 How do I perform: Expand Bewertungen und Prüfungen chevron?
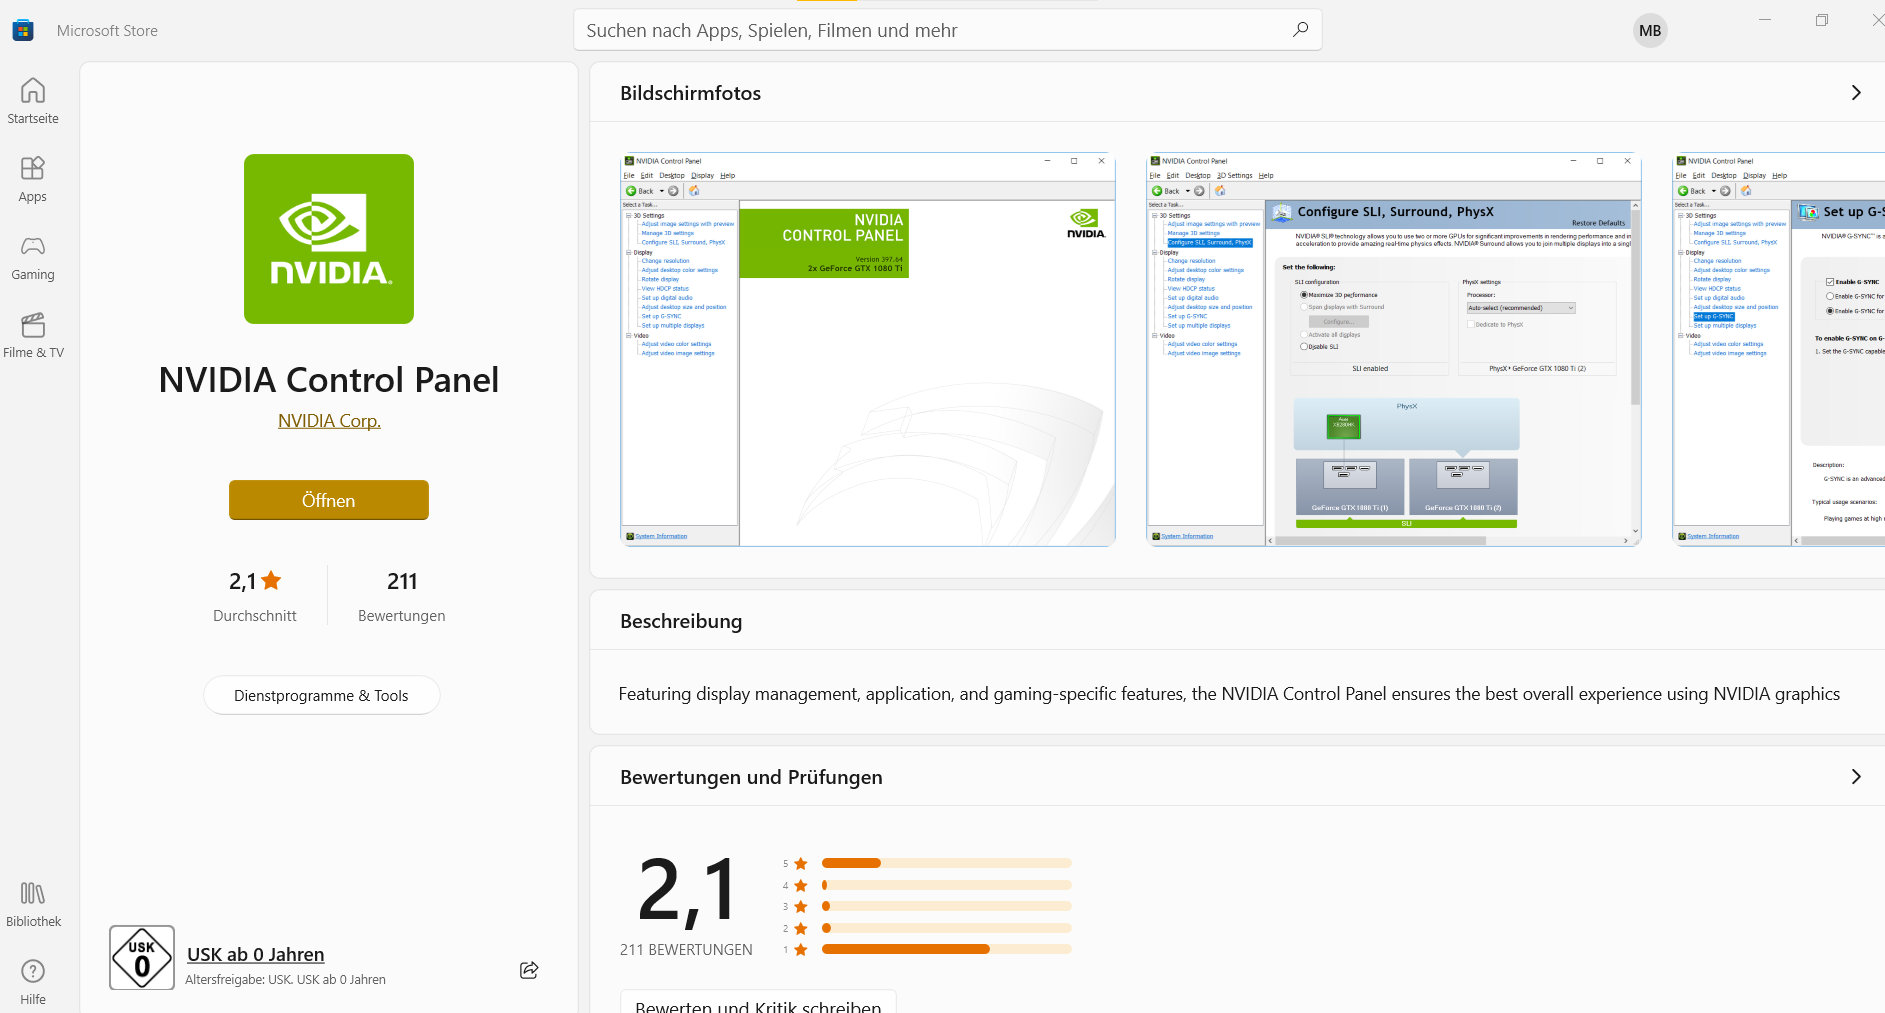[x=1856, y=777]
